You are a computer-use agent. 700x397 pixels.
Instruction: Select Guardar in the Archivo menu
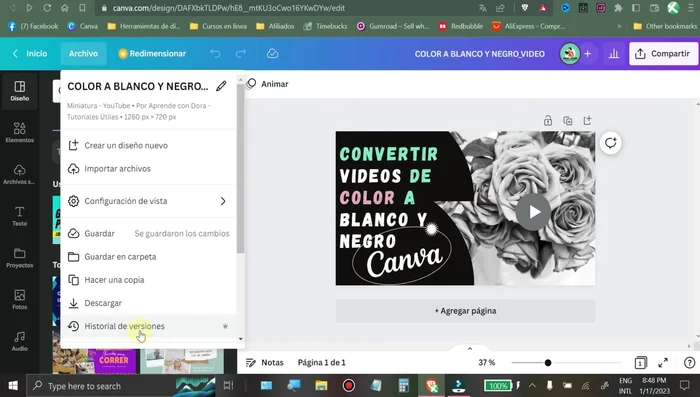tap(148, 234)
